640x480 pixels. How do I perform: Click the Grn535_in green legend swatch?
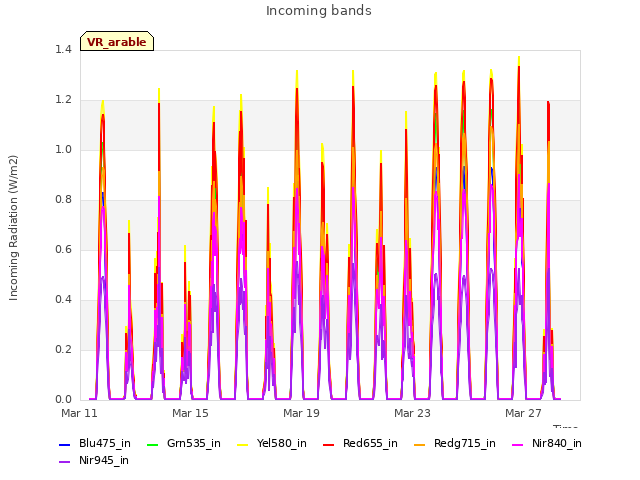pyautogui.click(x=152, y=444)
